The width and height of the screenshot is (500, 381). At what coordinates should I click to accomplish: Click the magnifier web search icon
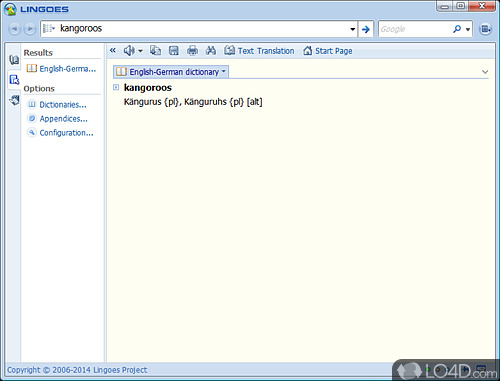(x=457, y=29)
